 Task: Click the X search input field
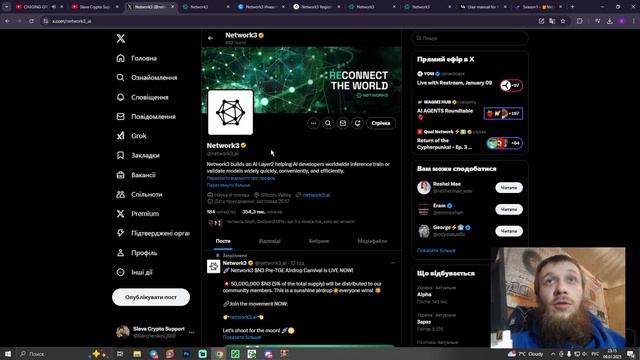coord(470,38)
